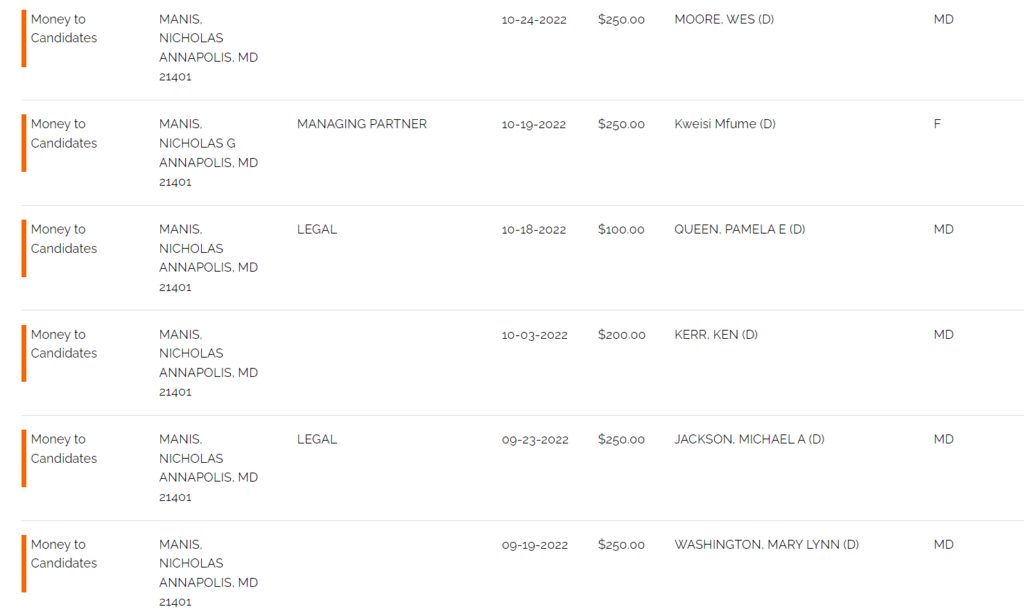Click the 09-23-2022 date entry

pos(535,440)
